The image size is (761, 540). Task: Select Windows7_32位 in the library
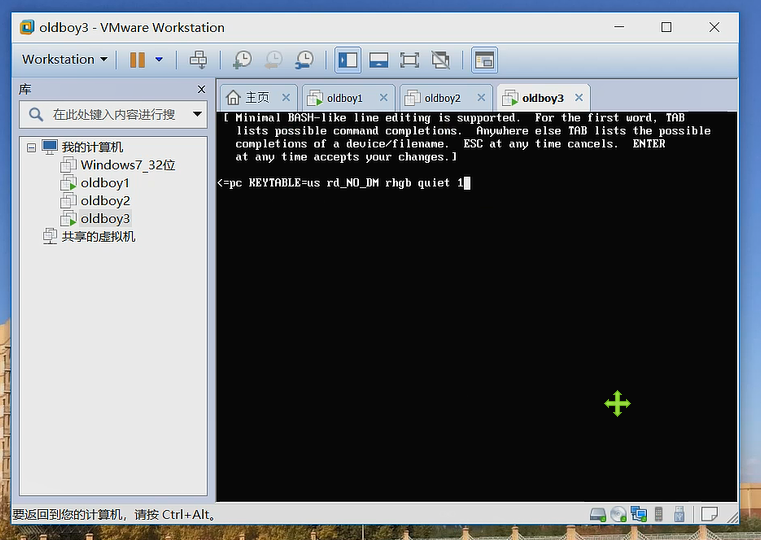[x=128, y=165]
